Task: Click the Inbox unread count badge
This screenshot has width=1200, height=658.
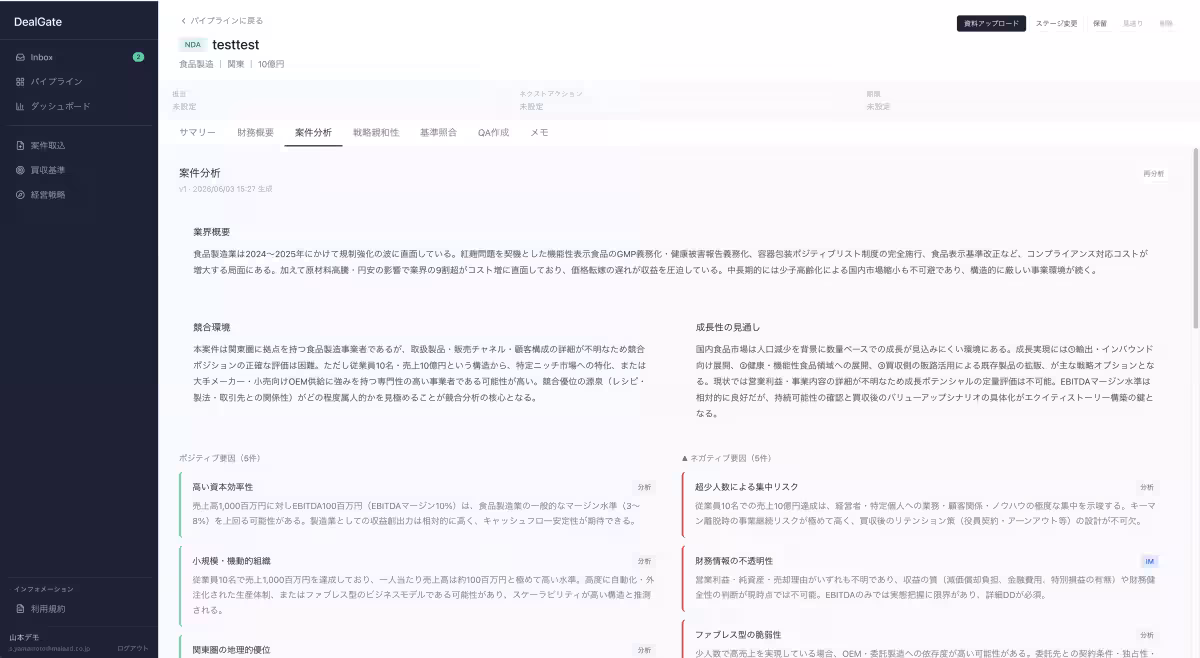Action: tap(138, 57)
